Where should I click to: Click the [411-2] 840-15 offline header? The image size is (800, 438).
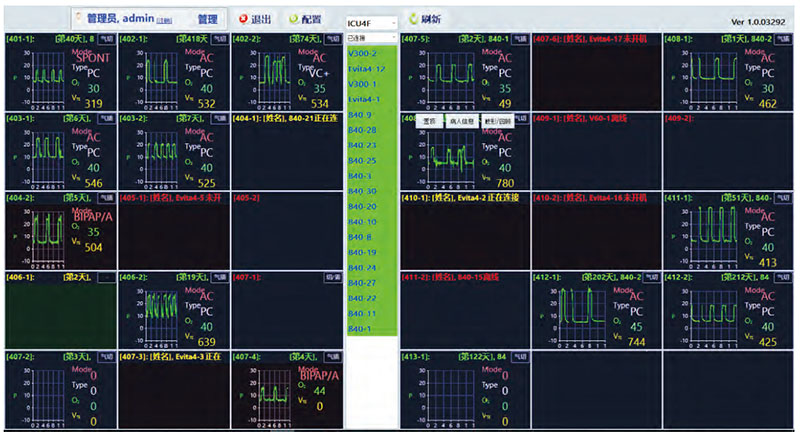(451, 277)
